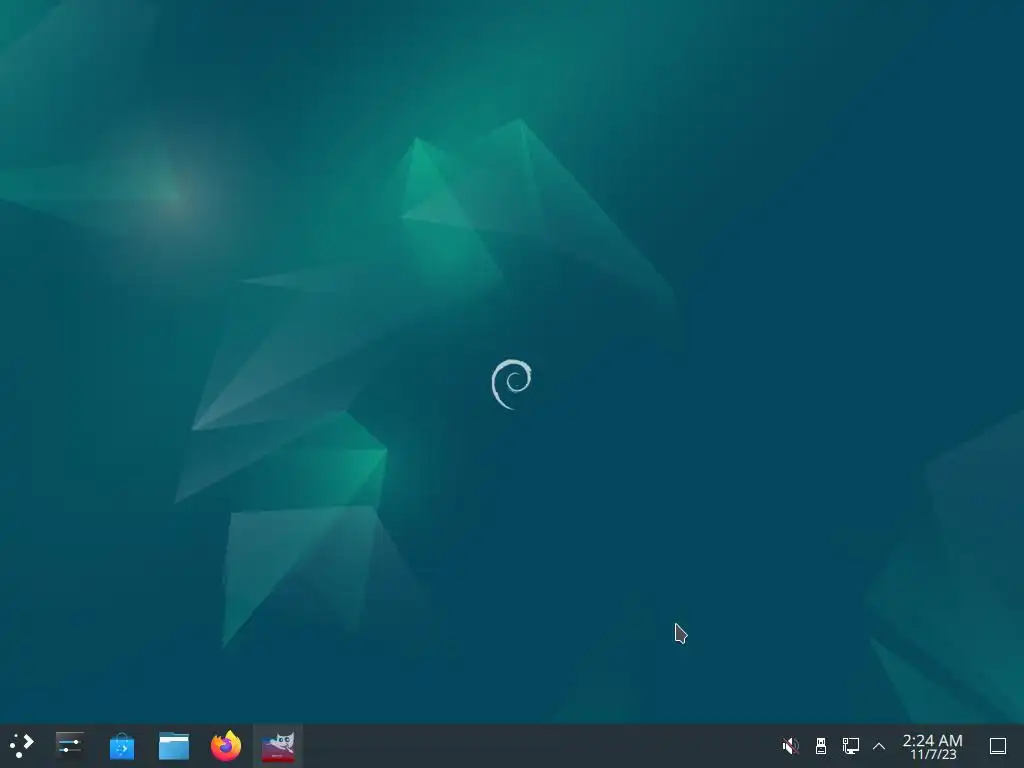Open the removable devices tray icon
The height and width of the screenshot is (768, 1024).
click(x=821, y=745)
